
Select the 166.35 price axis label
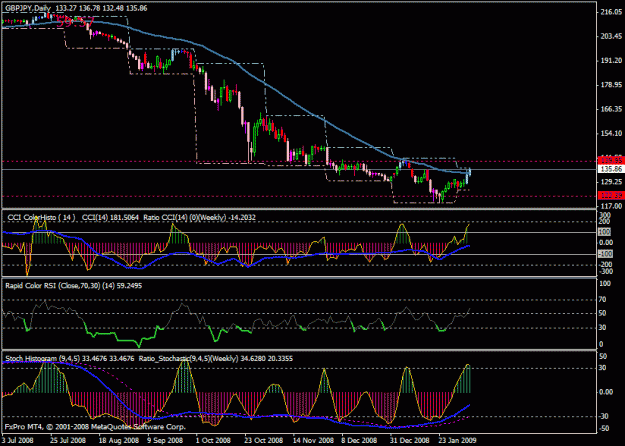pos(611,109)
